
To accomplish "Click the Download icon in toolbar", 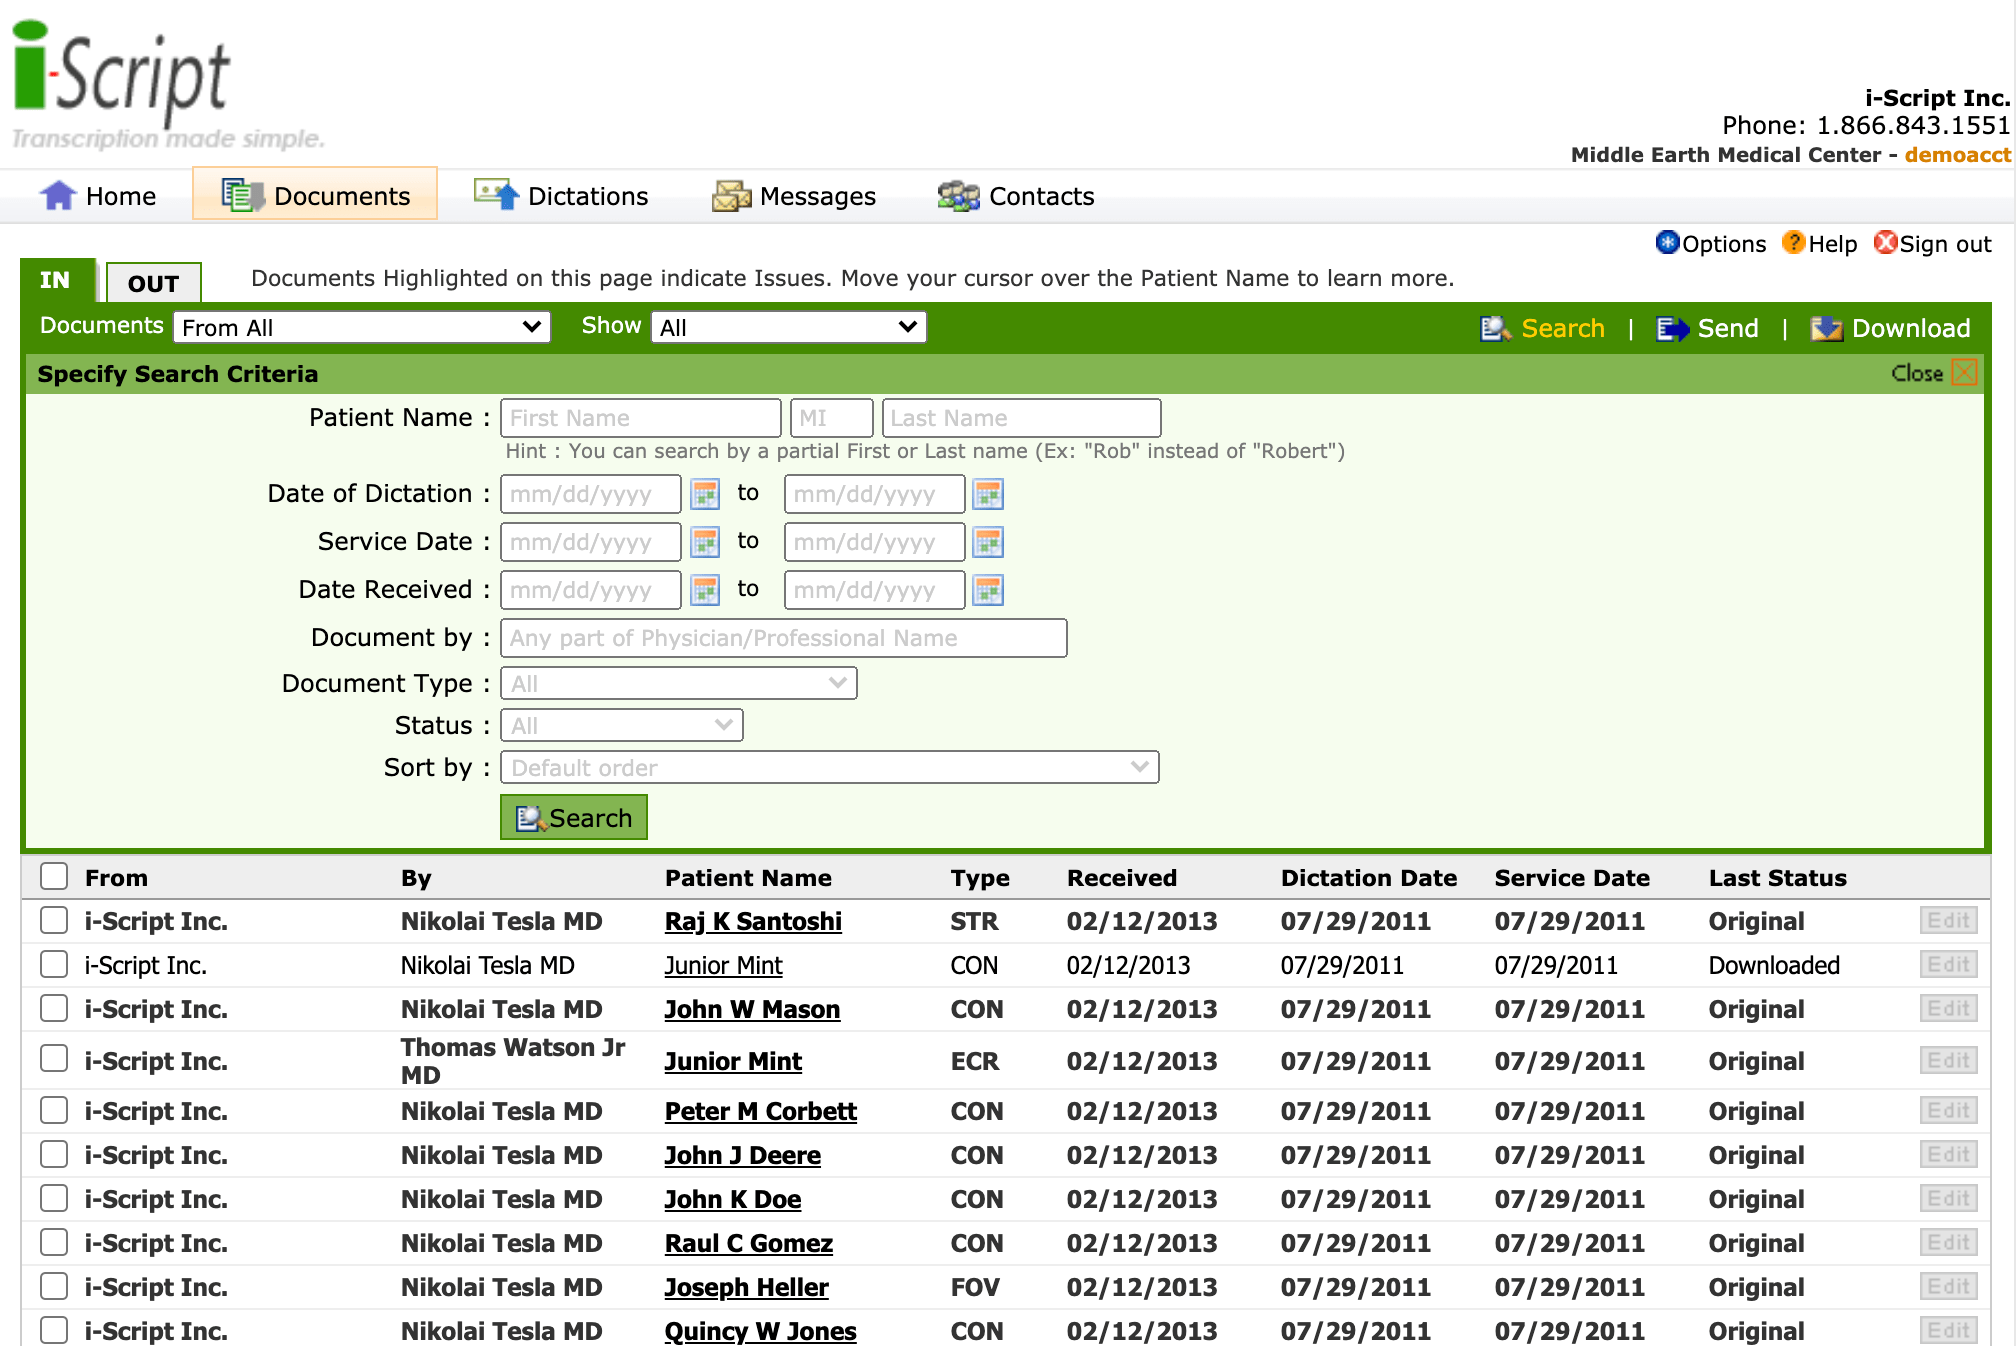I will click(x=1826, y=329).
